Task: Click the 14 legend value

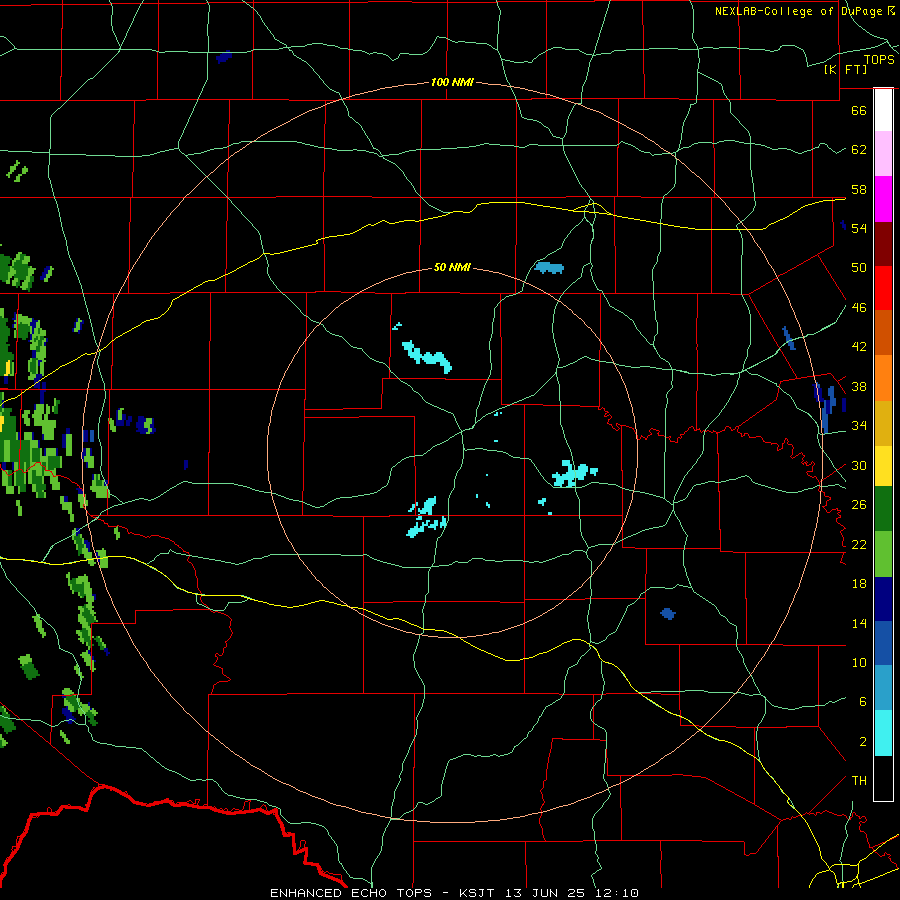Action: (x=859, y=623)
